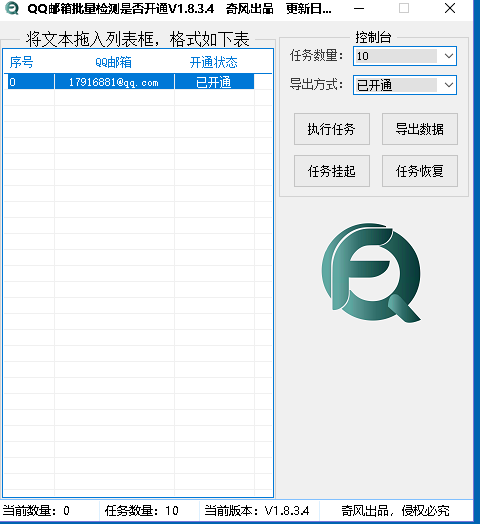Click the 当前数量 status bar panel
Viewport: 480px width, 524px height.
point(49,511)
